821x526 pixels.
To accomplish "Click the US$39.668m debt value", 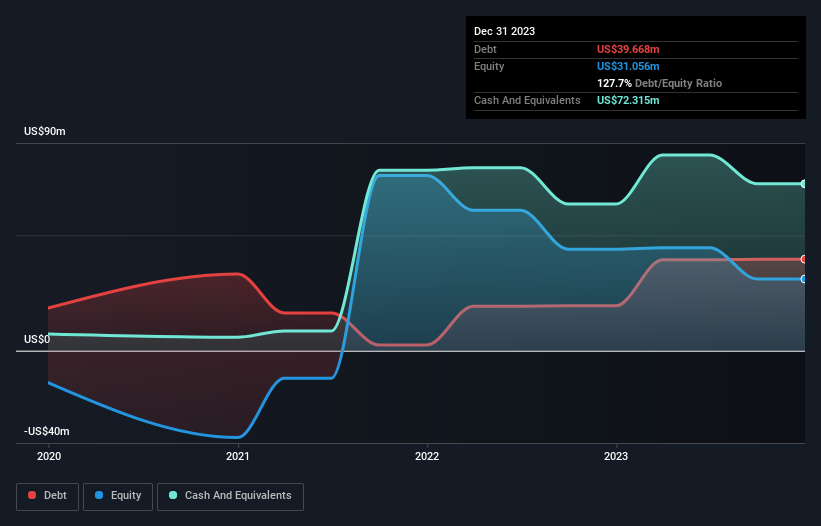I will point(628,49).
